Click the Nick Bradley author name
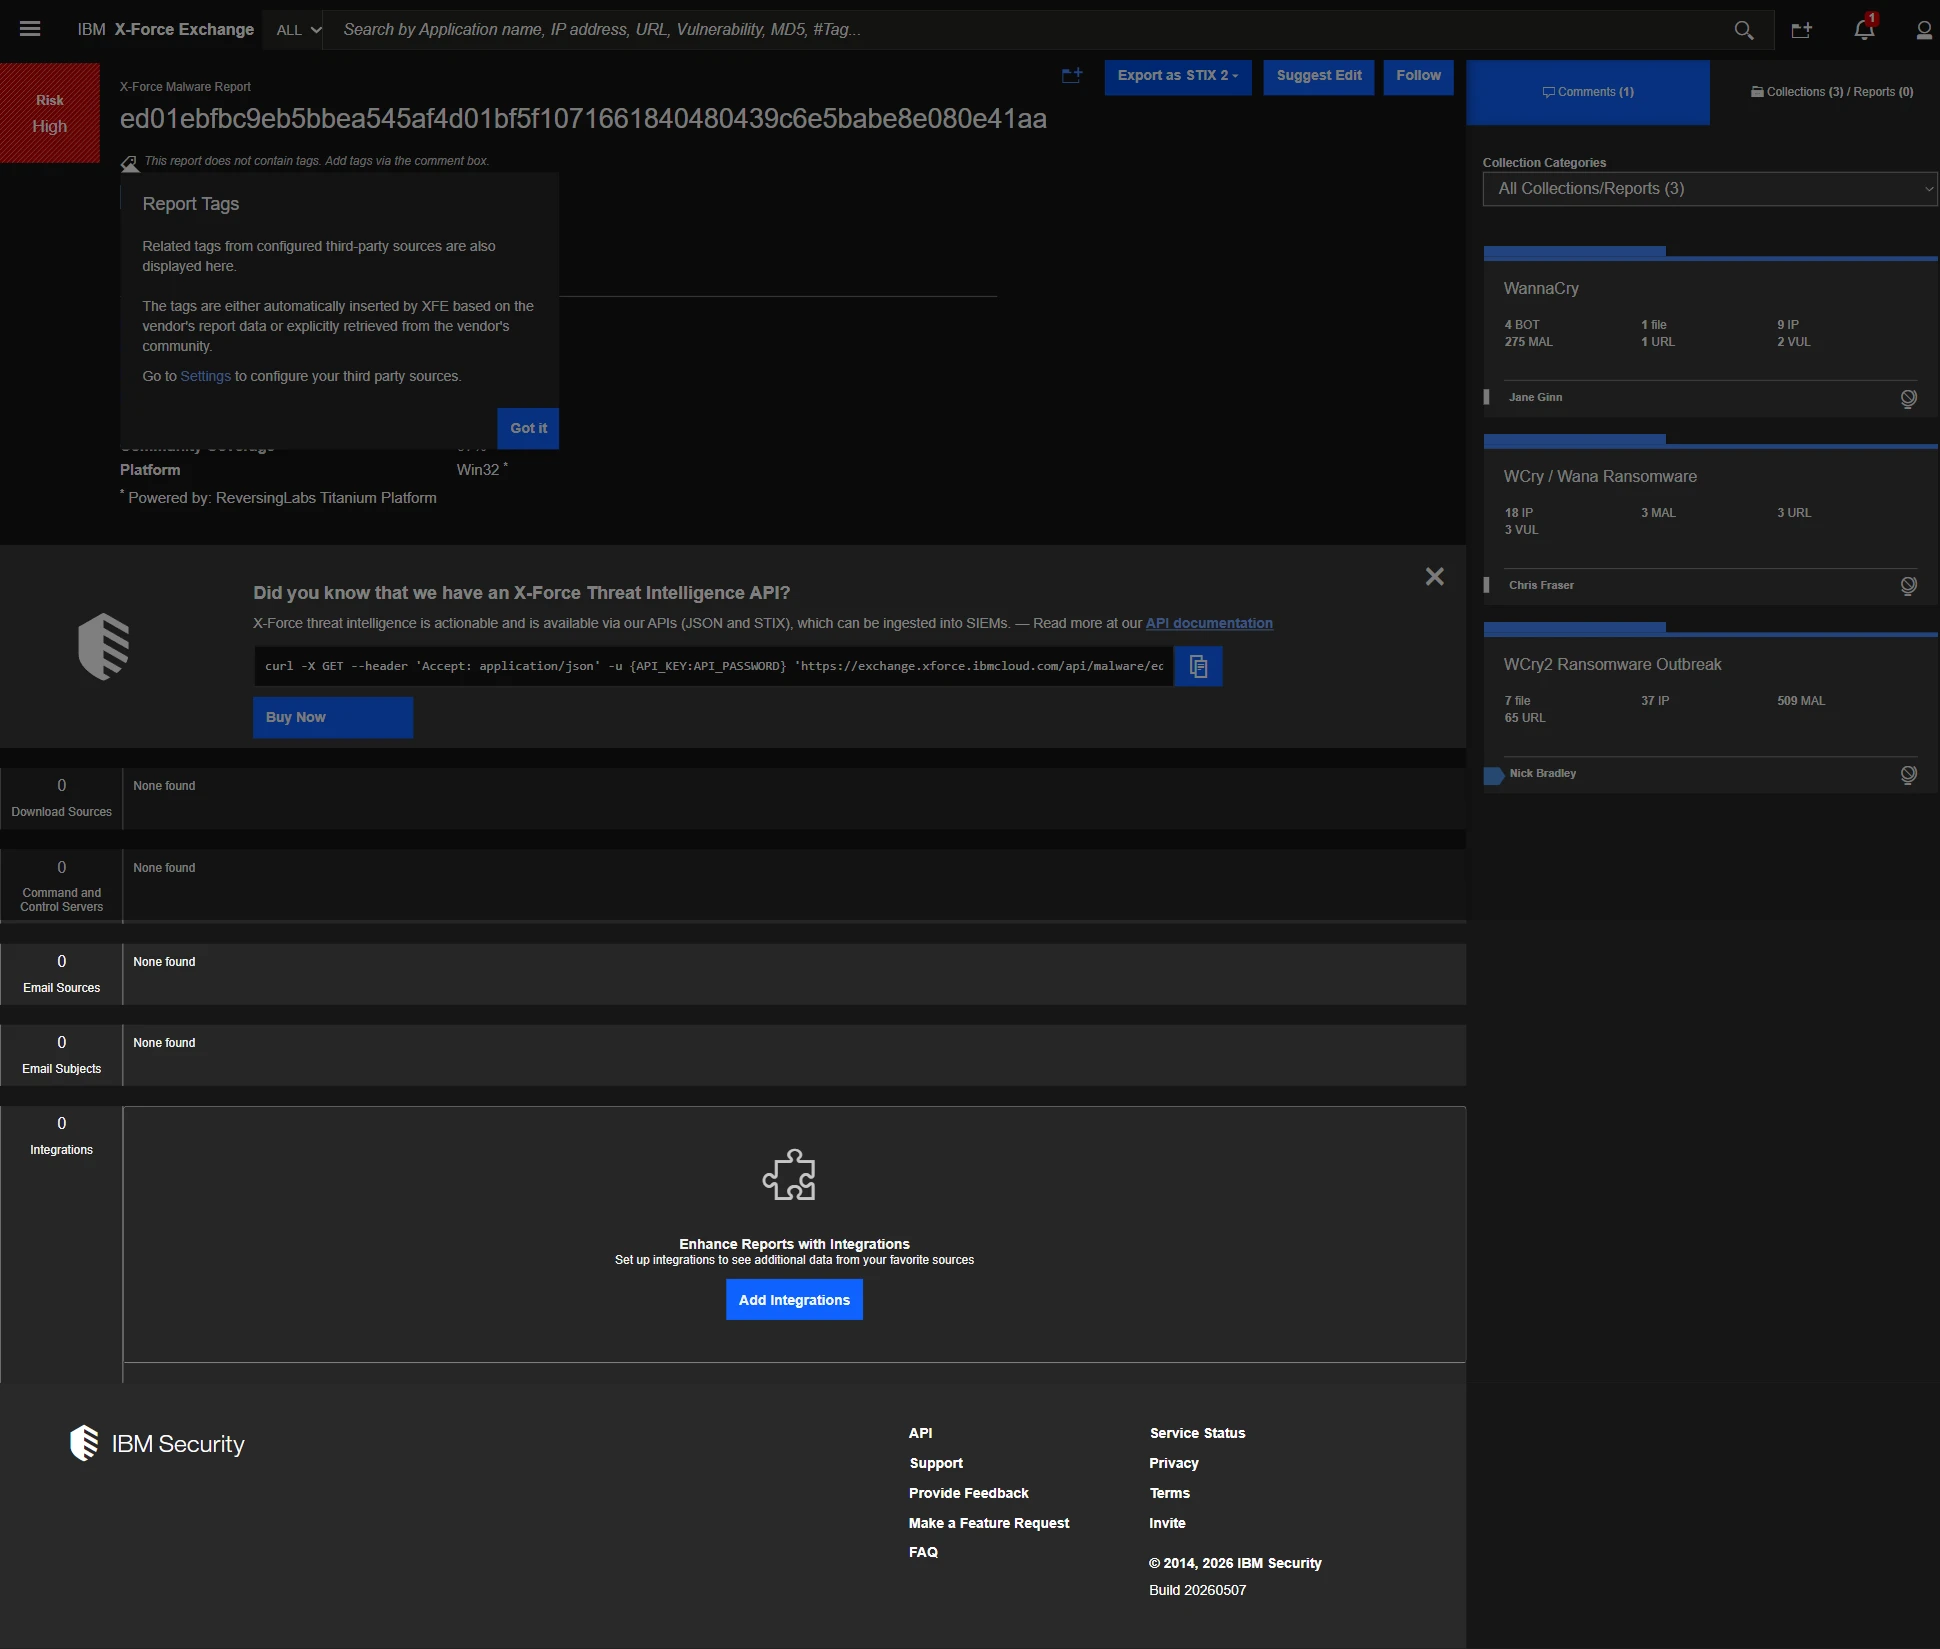1940x1649 pixels. [x=1542, y=773]
